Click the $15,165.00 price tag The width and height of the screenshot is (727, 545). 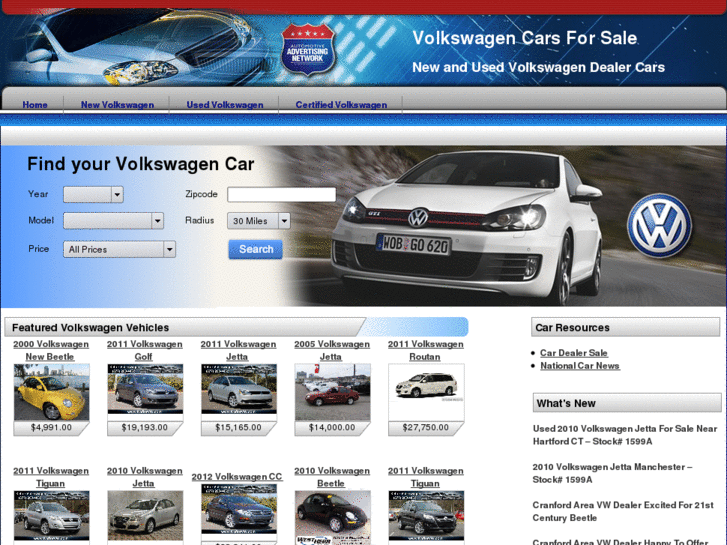238,428
